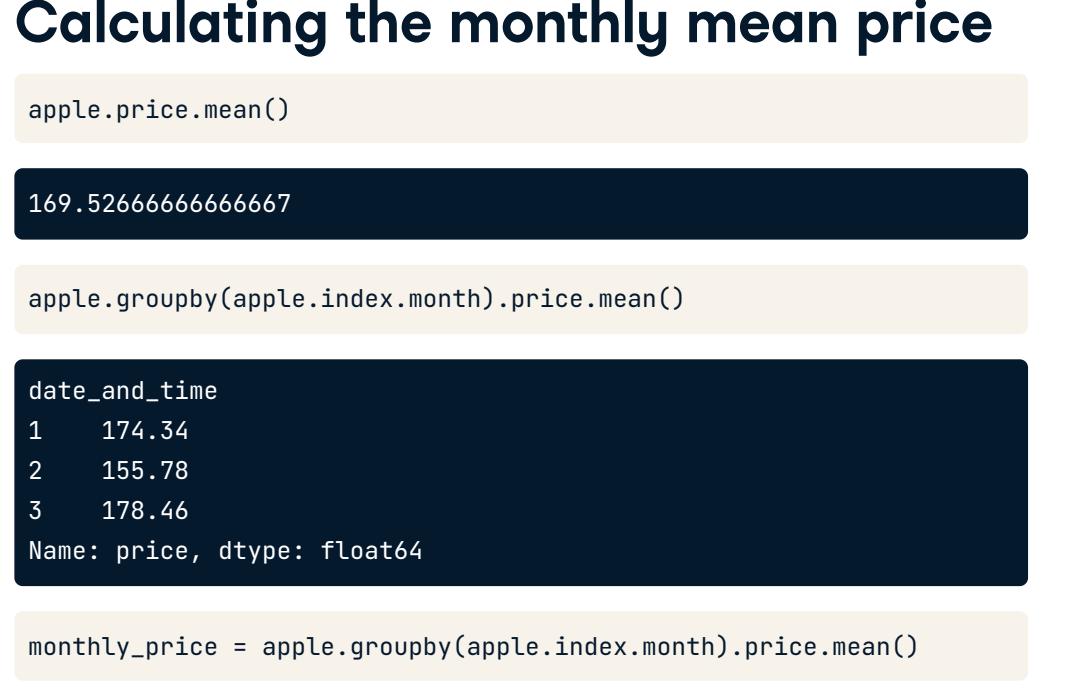Click the output value 169.52666666666667

(159, 204)
